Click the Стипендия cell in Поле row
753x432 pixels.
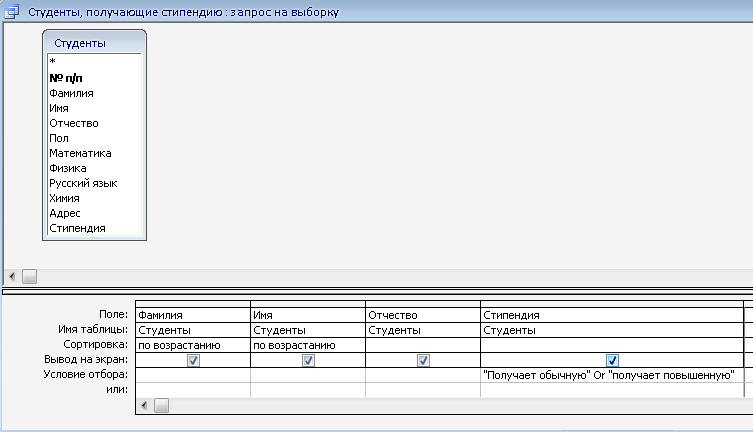point(612,315)
